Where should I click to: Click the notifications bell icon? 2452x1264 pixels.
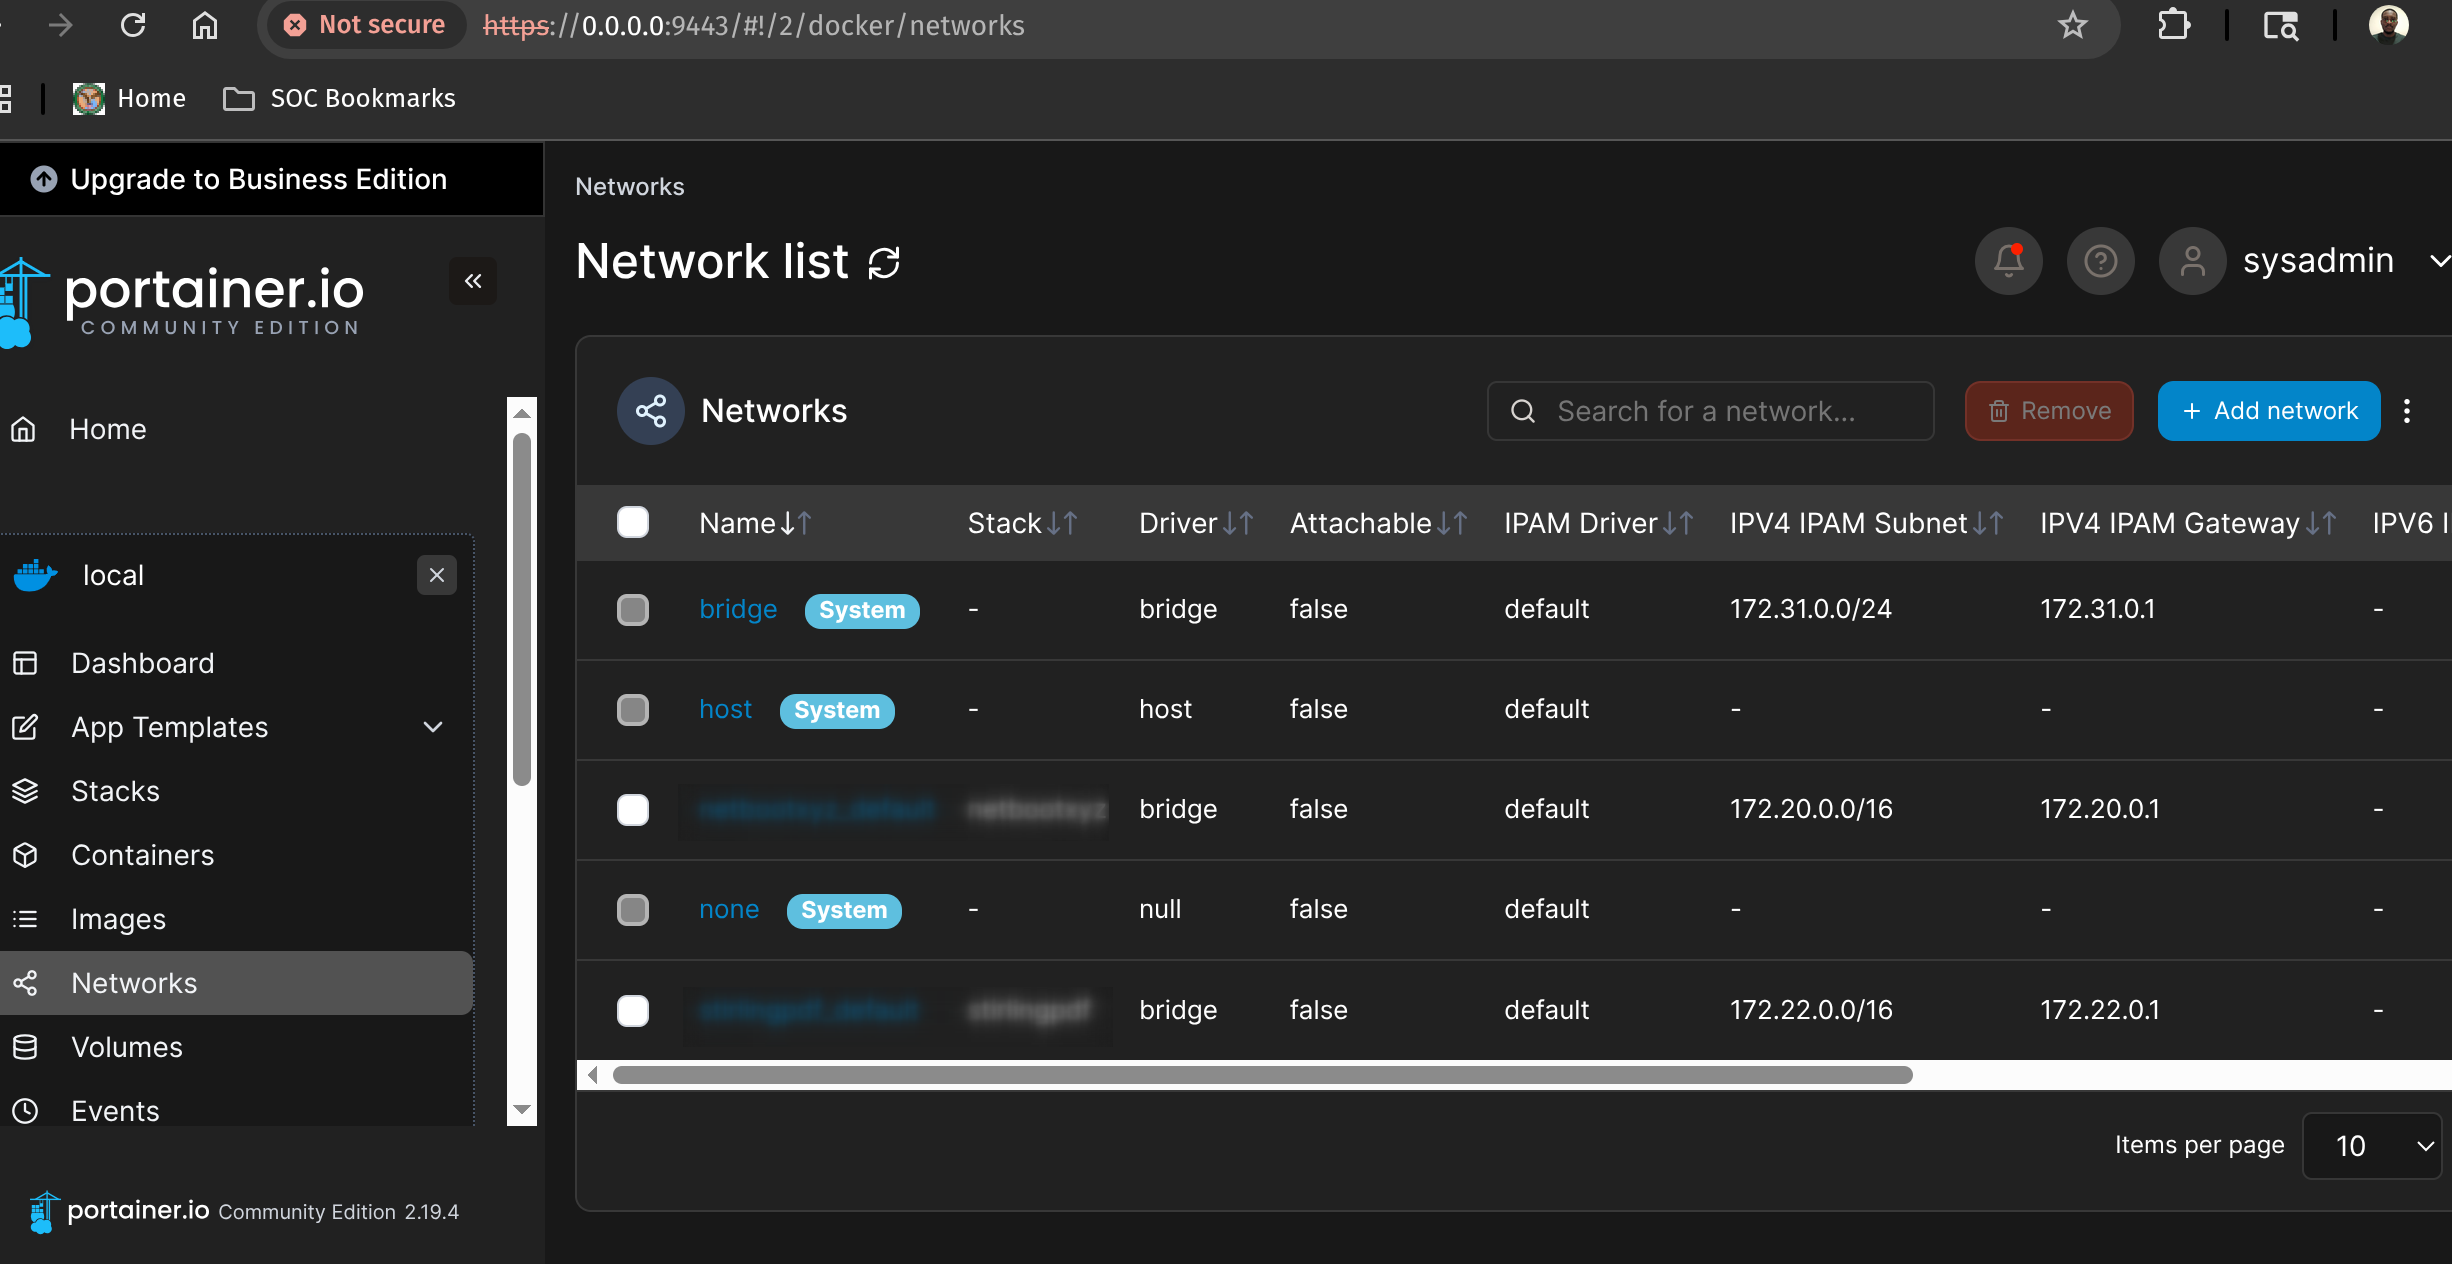point(2008,261)
